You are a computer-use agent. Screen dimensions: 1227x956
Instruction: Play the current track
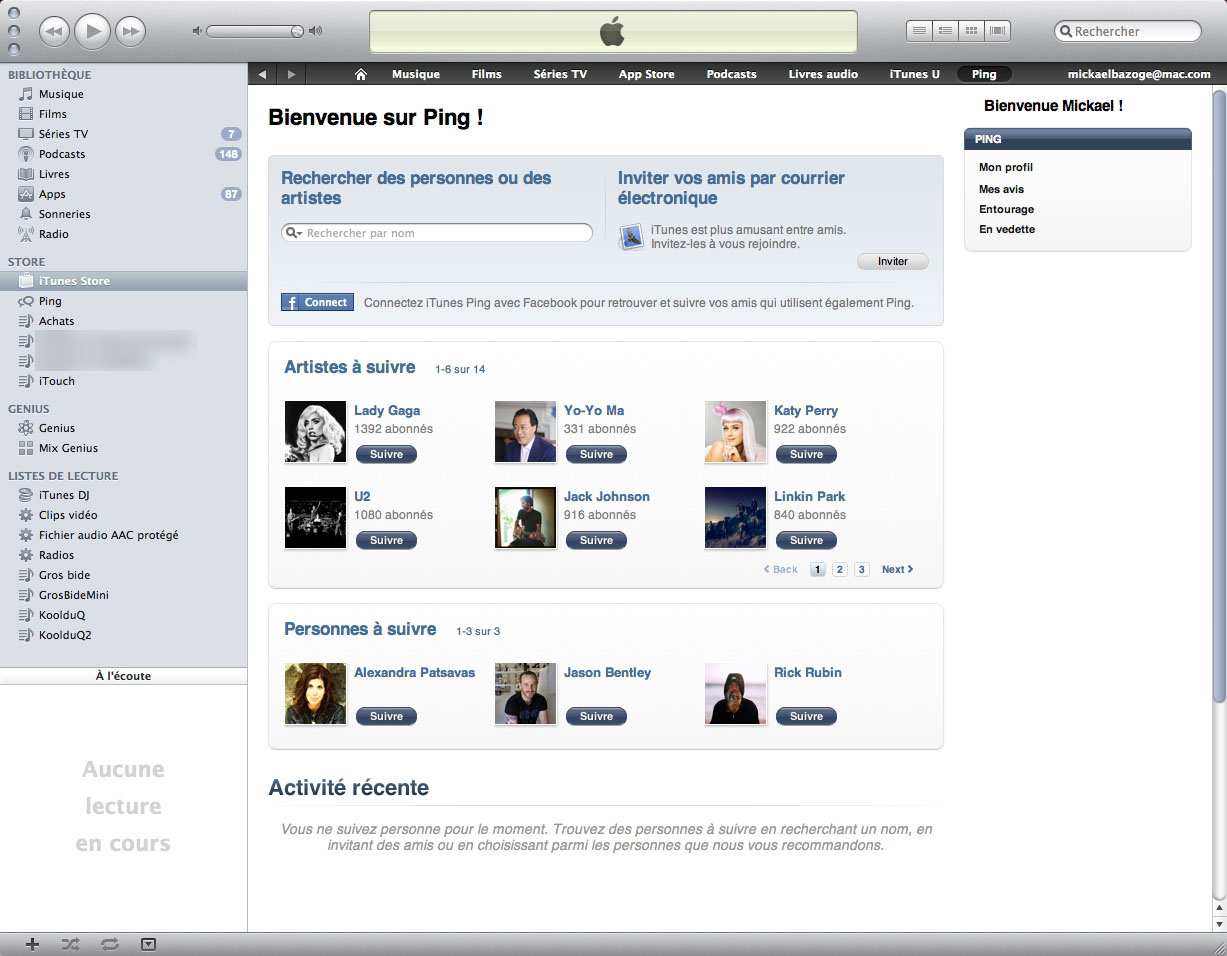[92, 32]
